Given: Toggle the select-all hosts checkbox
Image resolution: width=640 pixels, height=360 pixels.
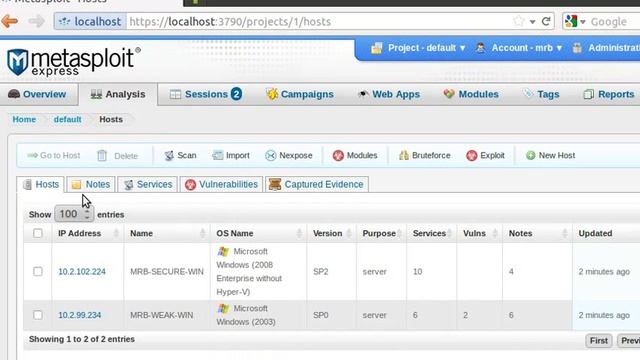Looking at the screenshot, I should (38, 233).
